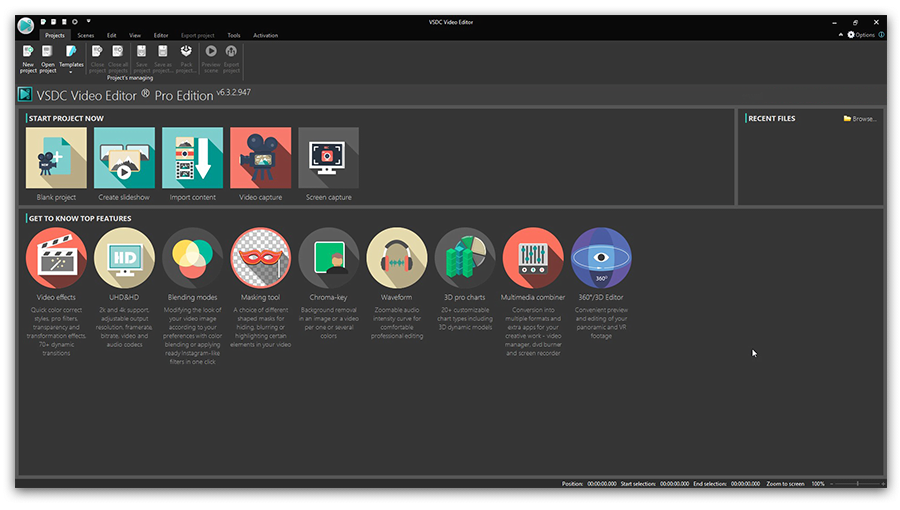Image resolution: width=900 pixels, height=510 pixels.
Task: Open the Activation ribbon tab
Action: tap(265, 35)
